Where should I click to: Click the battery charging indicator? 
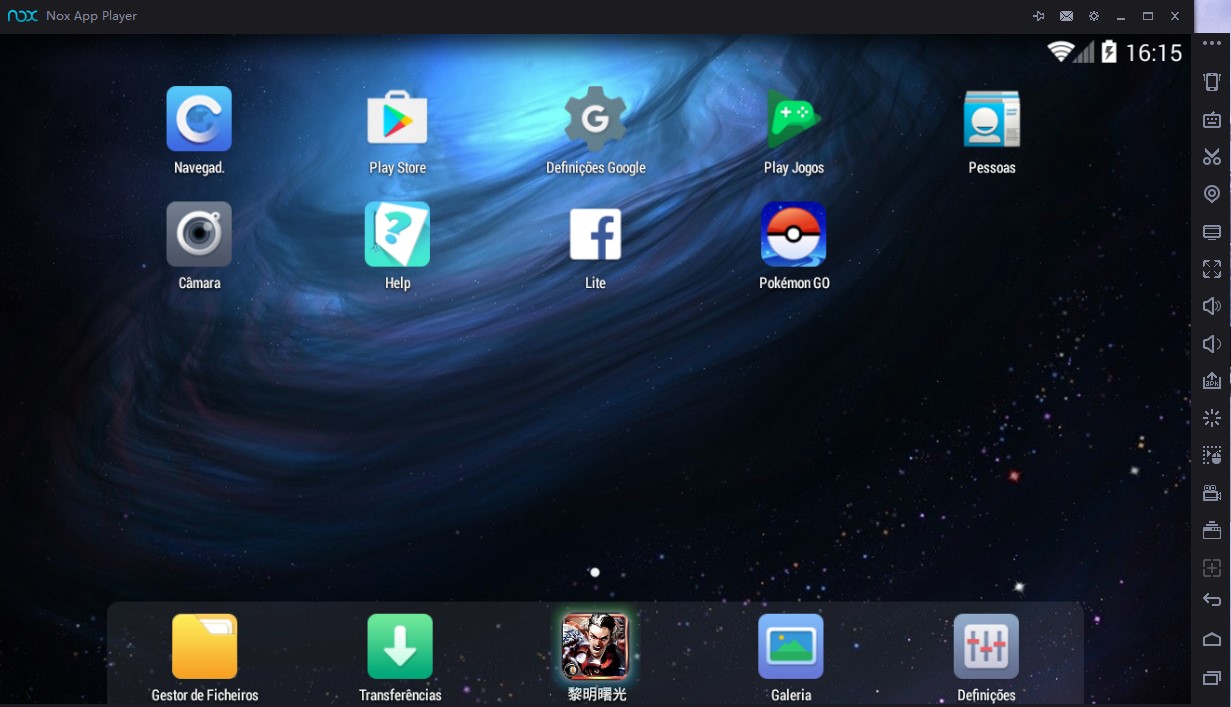(1109, 51)
